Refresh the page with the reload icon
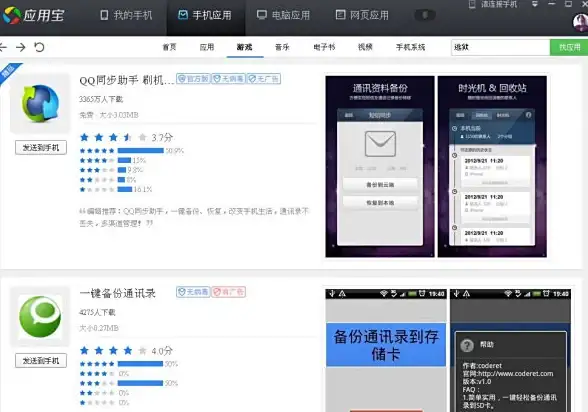 click(x=39, y=47)
